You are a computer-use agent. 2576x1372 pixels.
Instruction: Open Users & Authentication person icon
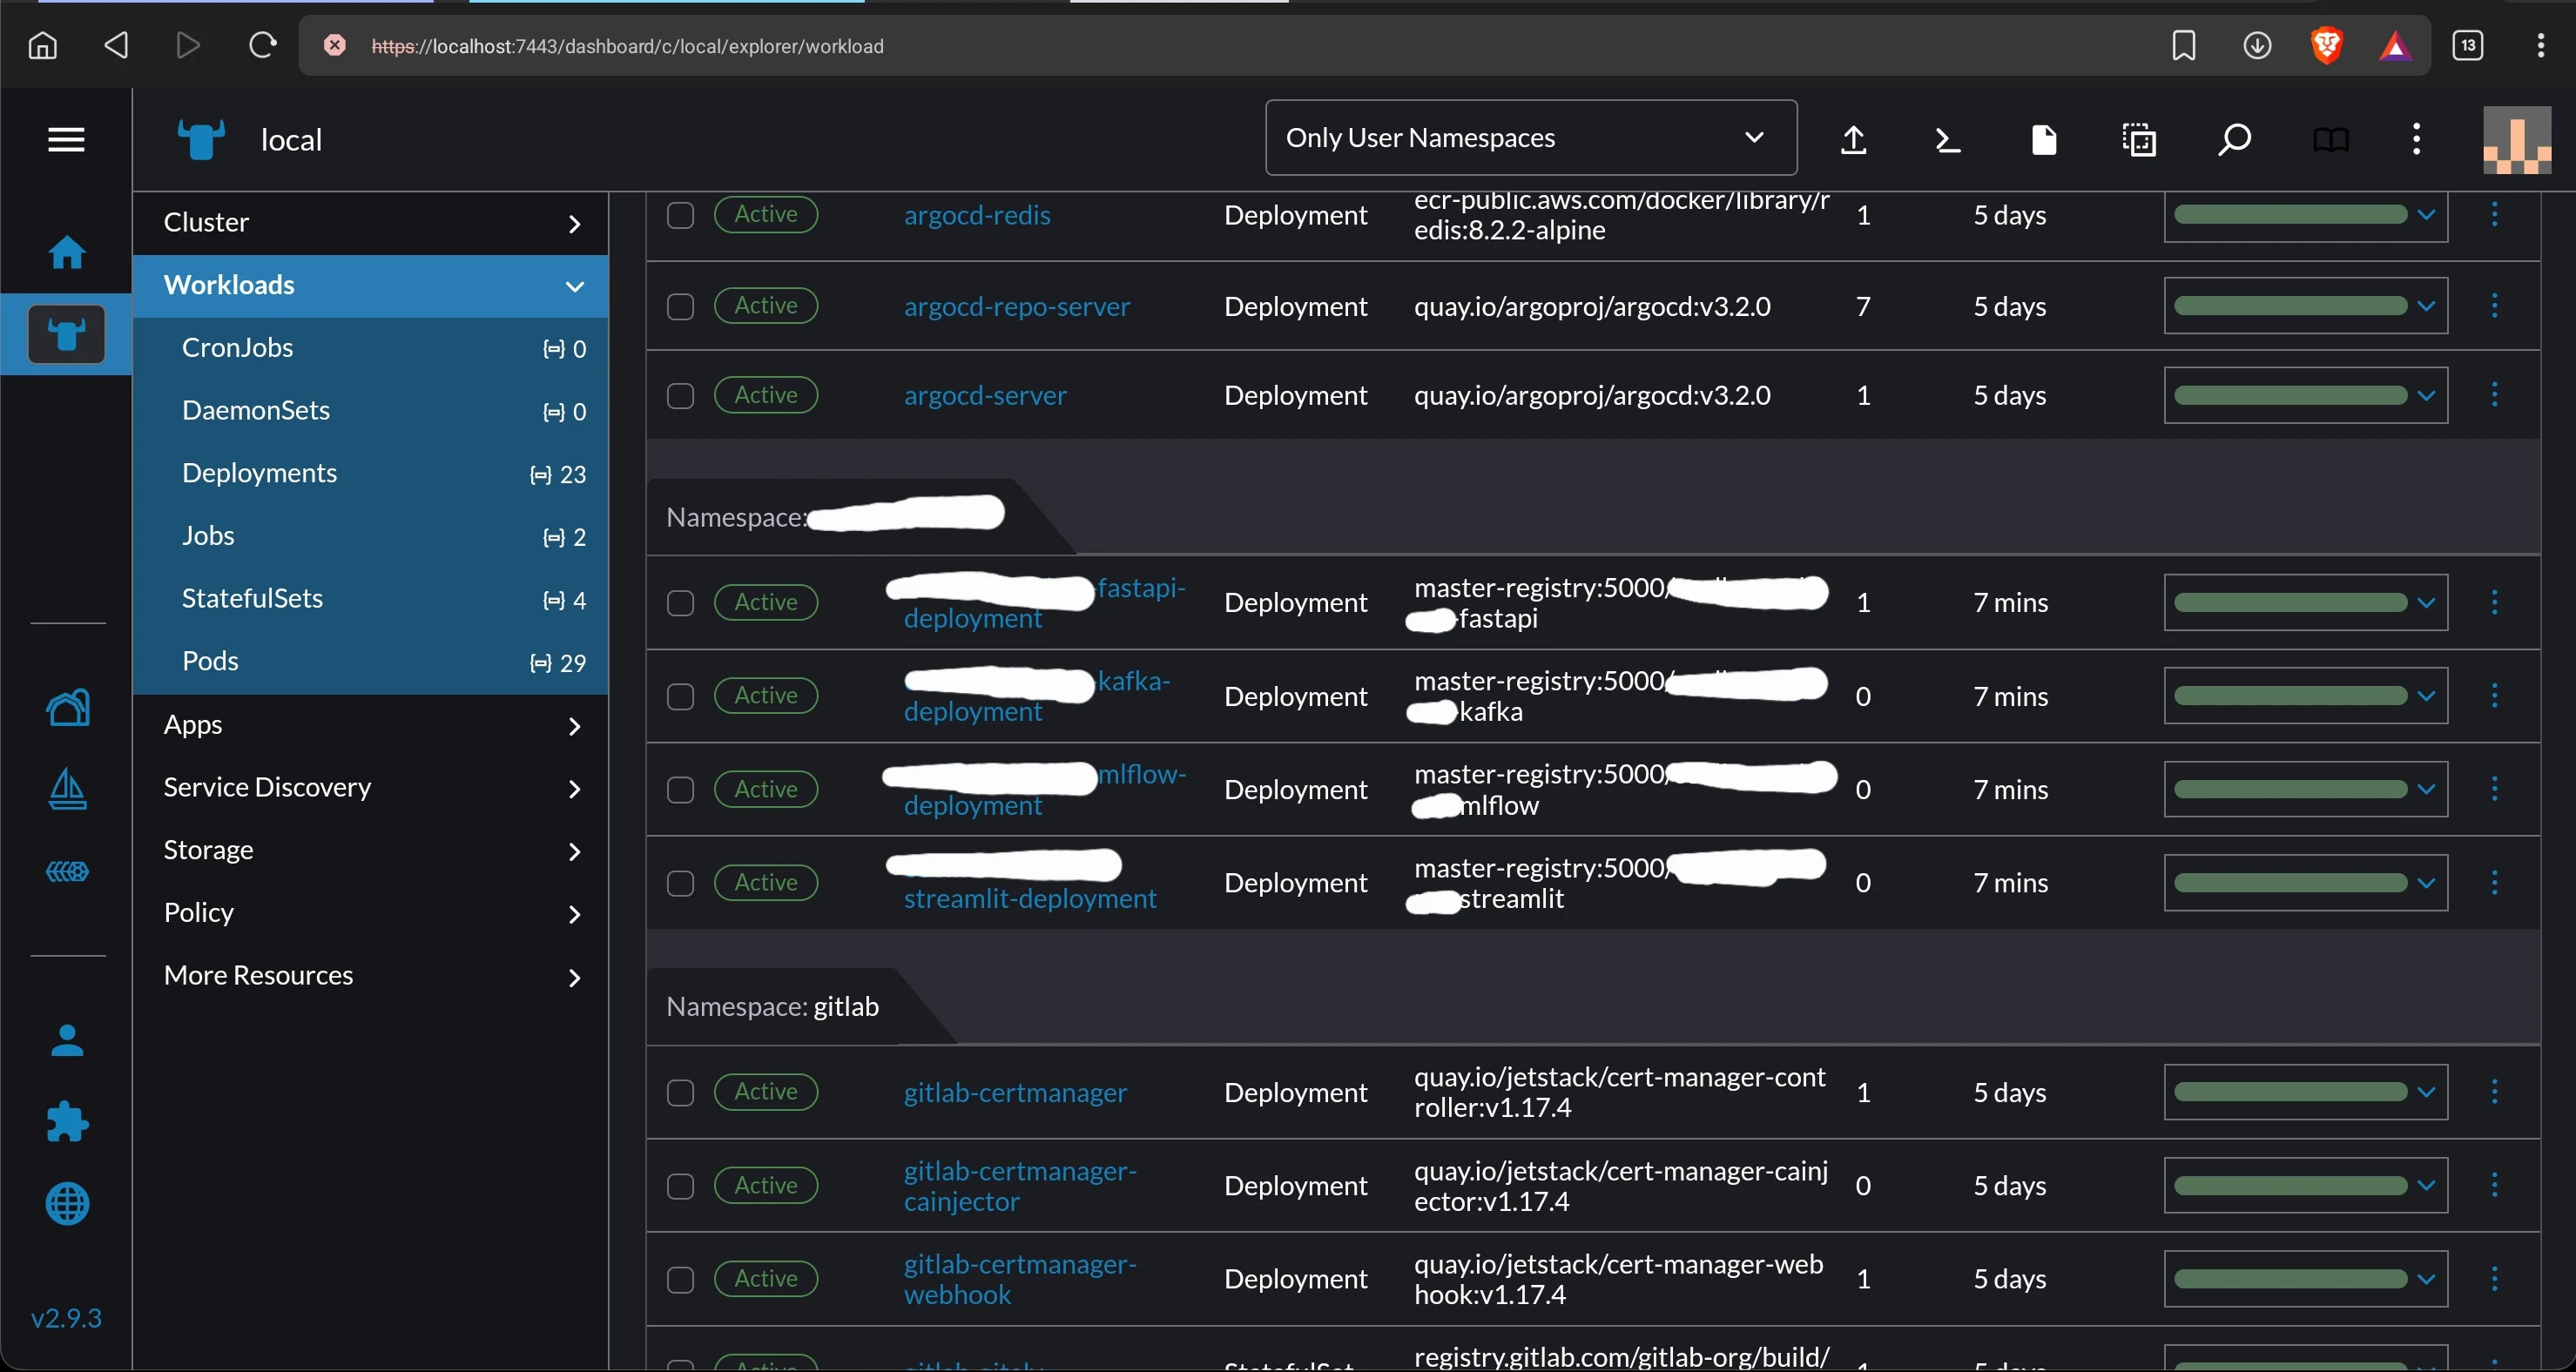[x=67, y=1041]
